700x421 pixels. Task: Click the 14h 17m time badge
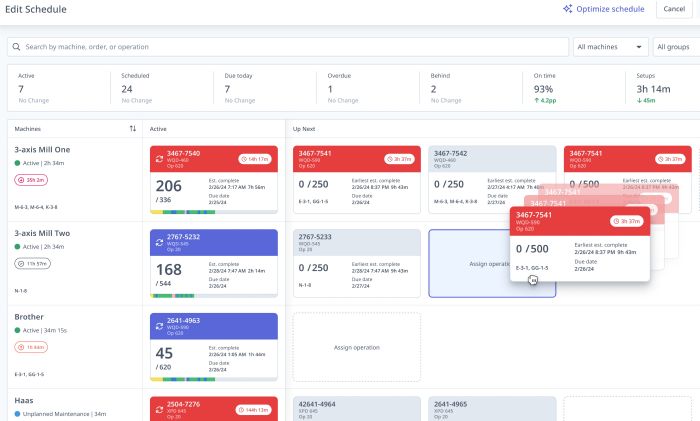[x=255, y=159]
